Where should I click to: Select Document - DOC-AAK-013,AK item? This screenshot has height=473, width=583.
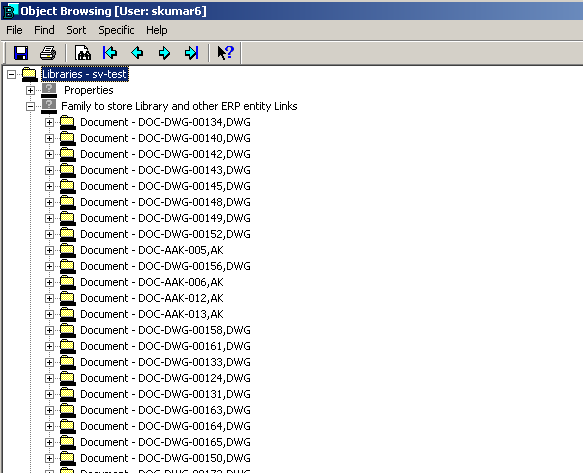152,314
